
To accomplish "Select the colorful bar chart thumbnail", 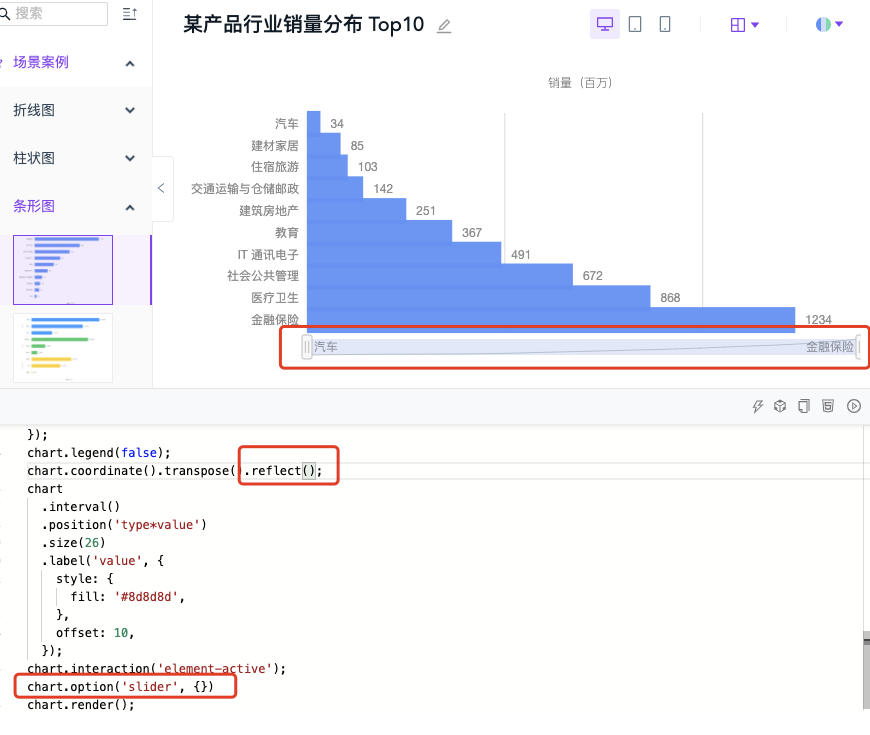I will (x=62, y=346).
